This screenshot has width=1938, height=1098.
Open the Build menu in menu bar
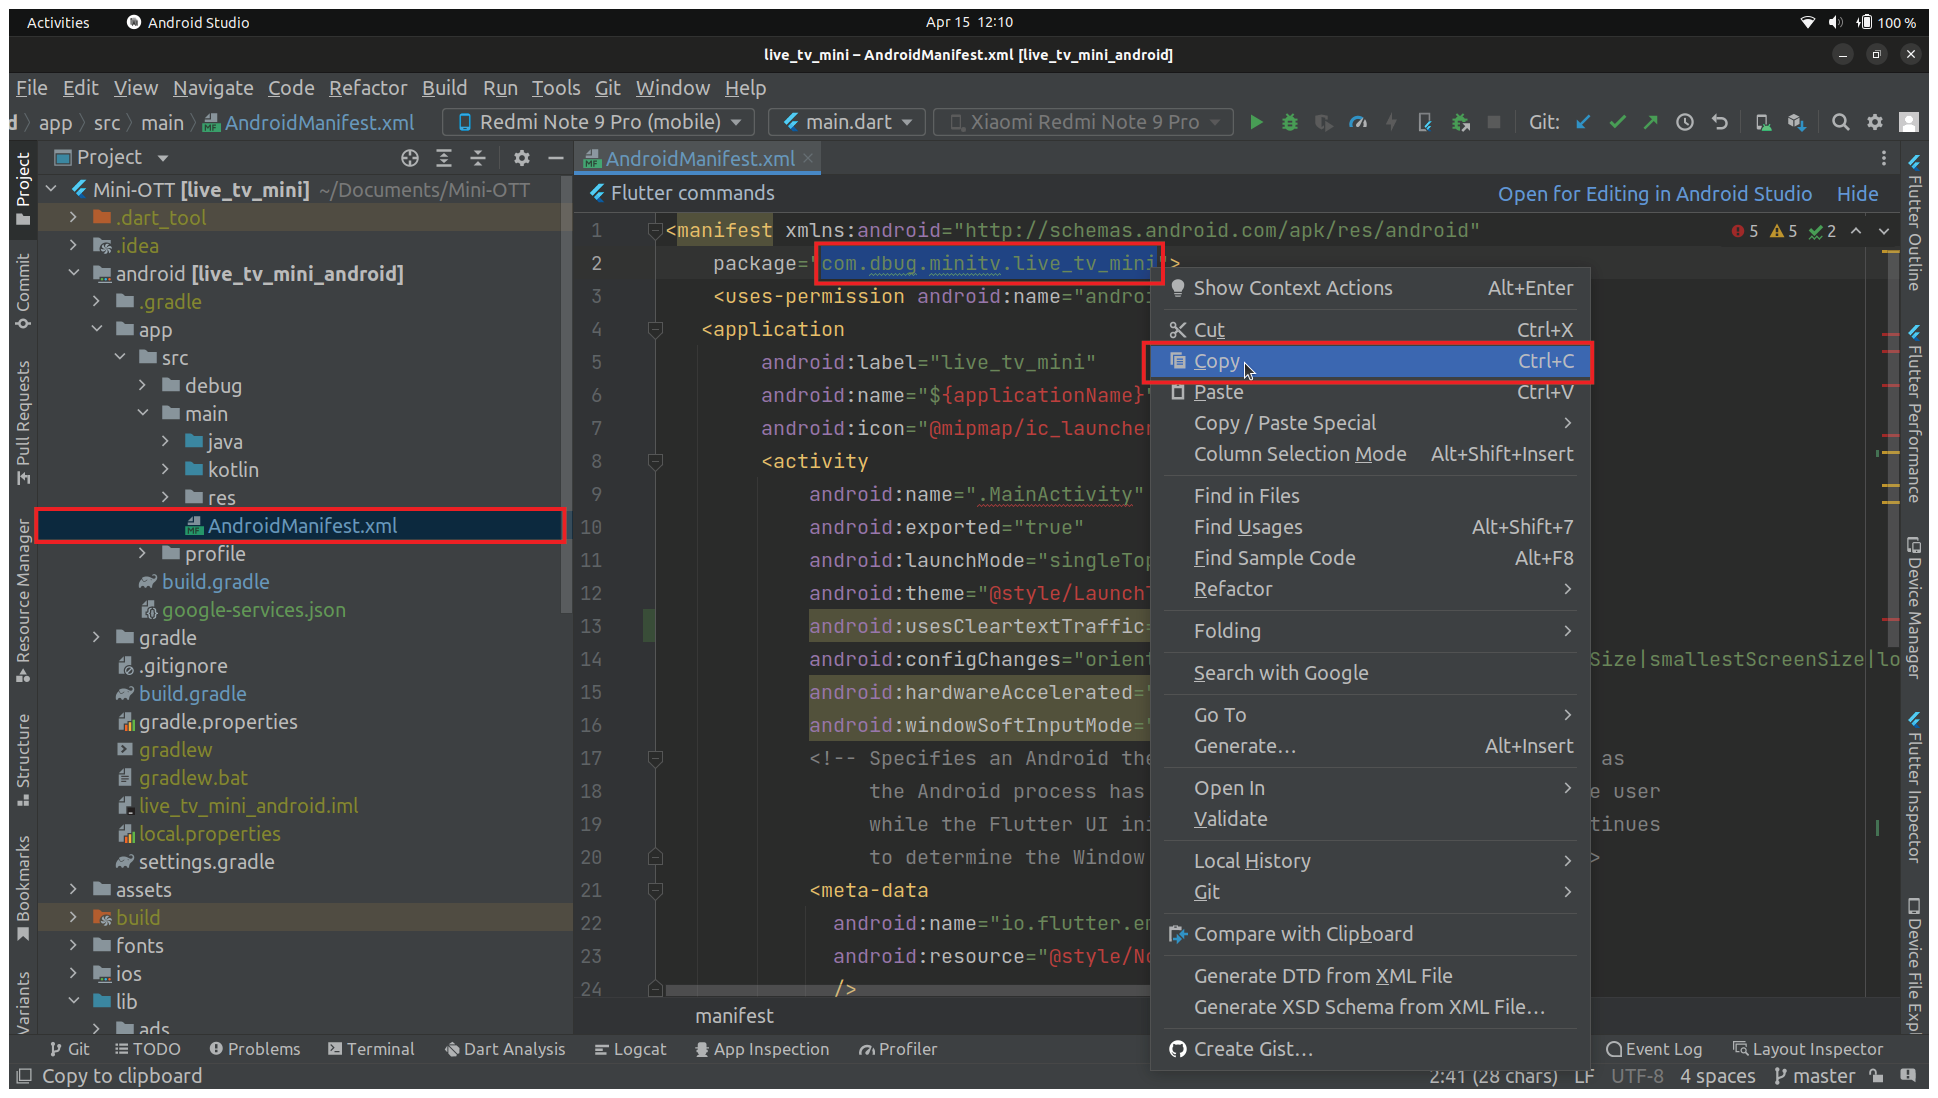tap(444, 88)
